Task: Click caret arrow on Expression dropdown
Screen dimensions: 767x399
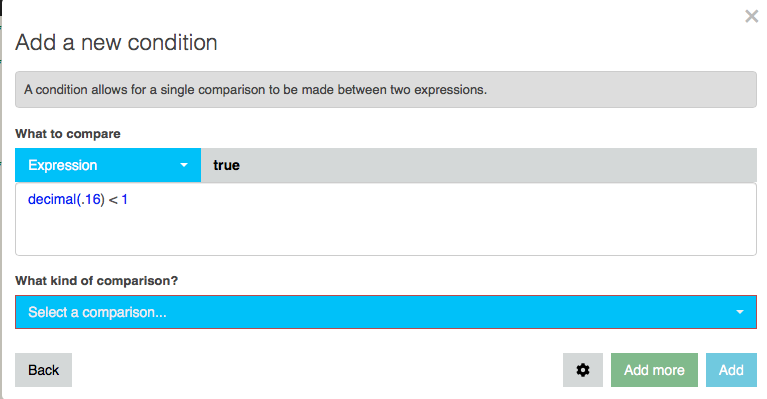Action: pos(184,165)
